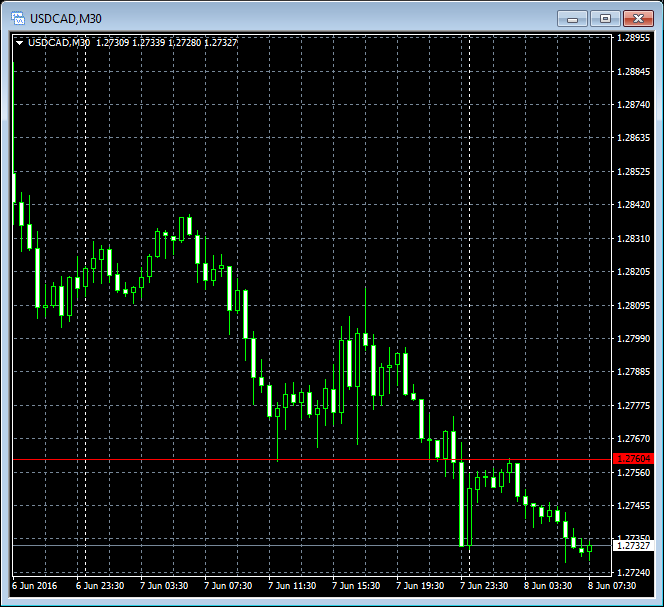Click the 1.27885 price scale label
Screen dimensions: 664x607
coord(634,371)
